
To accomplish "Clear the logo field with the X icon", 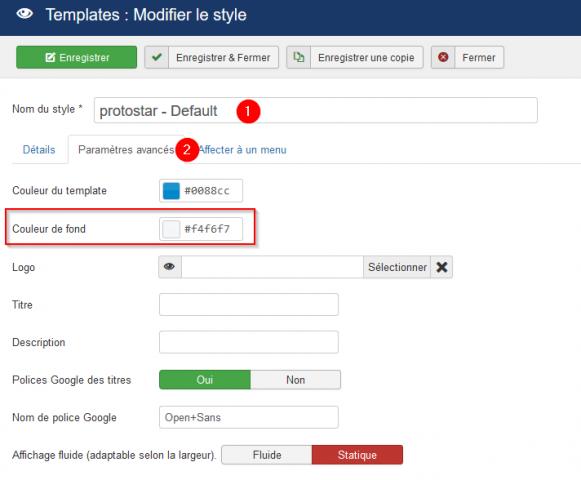I will click(x=442, y=267).
